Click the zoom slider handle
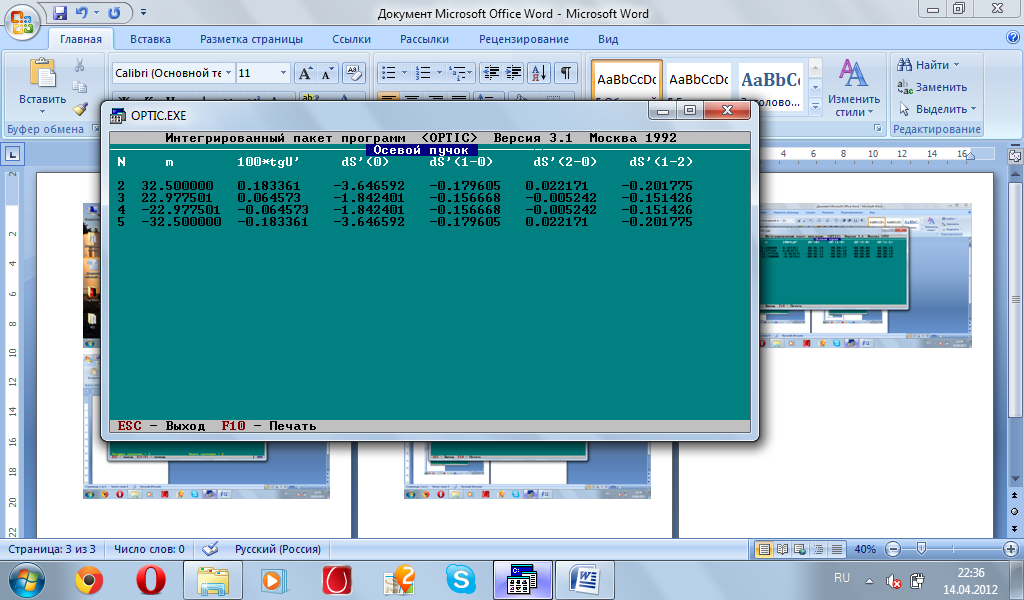 (x=921, y=549)
